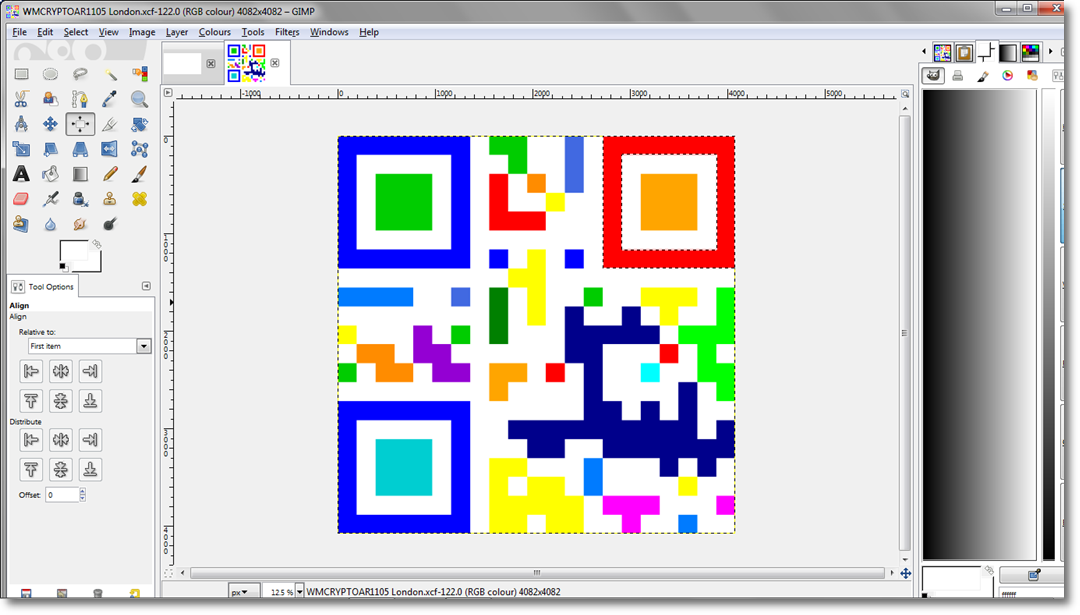
Task: Open the image menu at the ruler corner
Action: click(168, 92)
